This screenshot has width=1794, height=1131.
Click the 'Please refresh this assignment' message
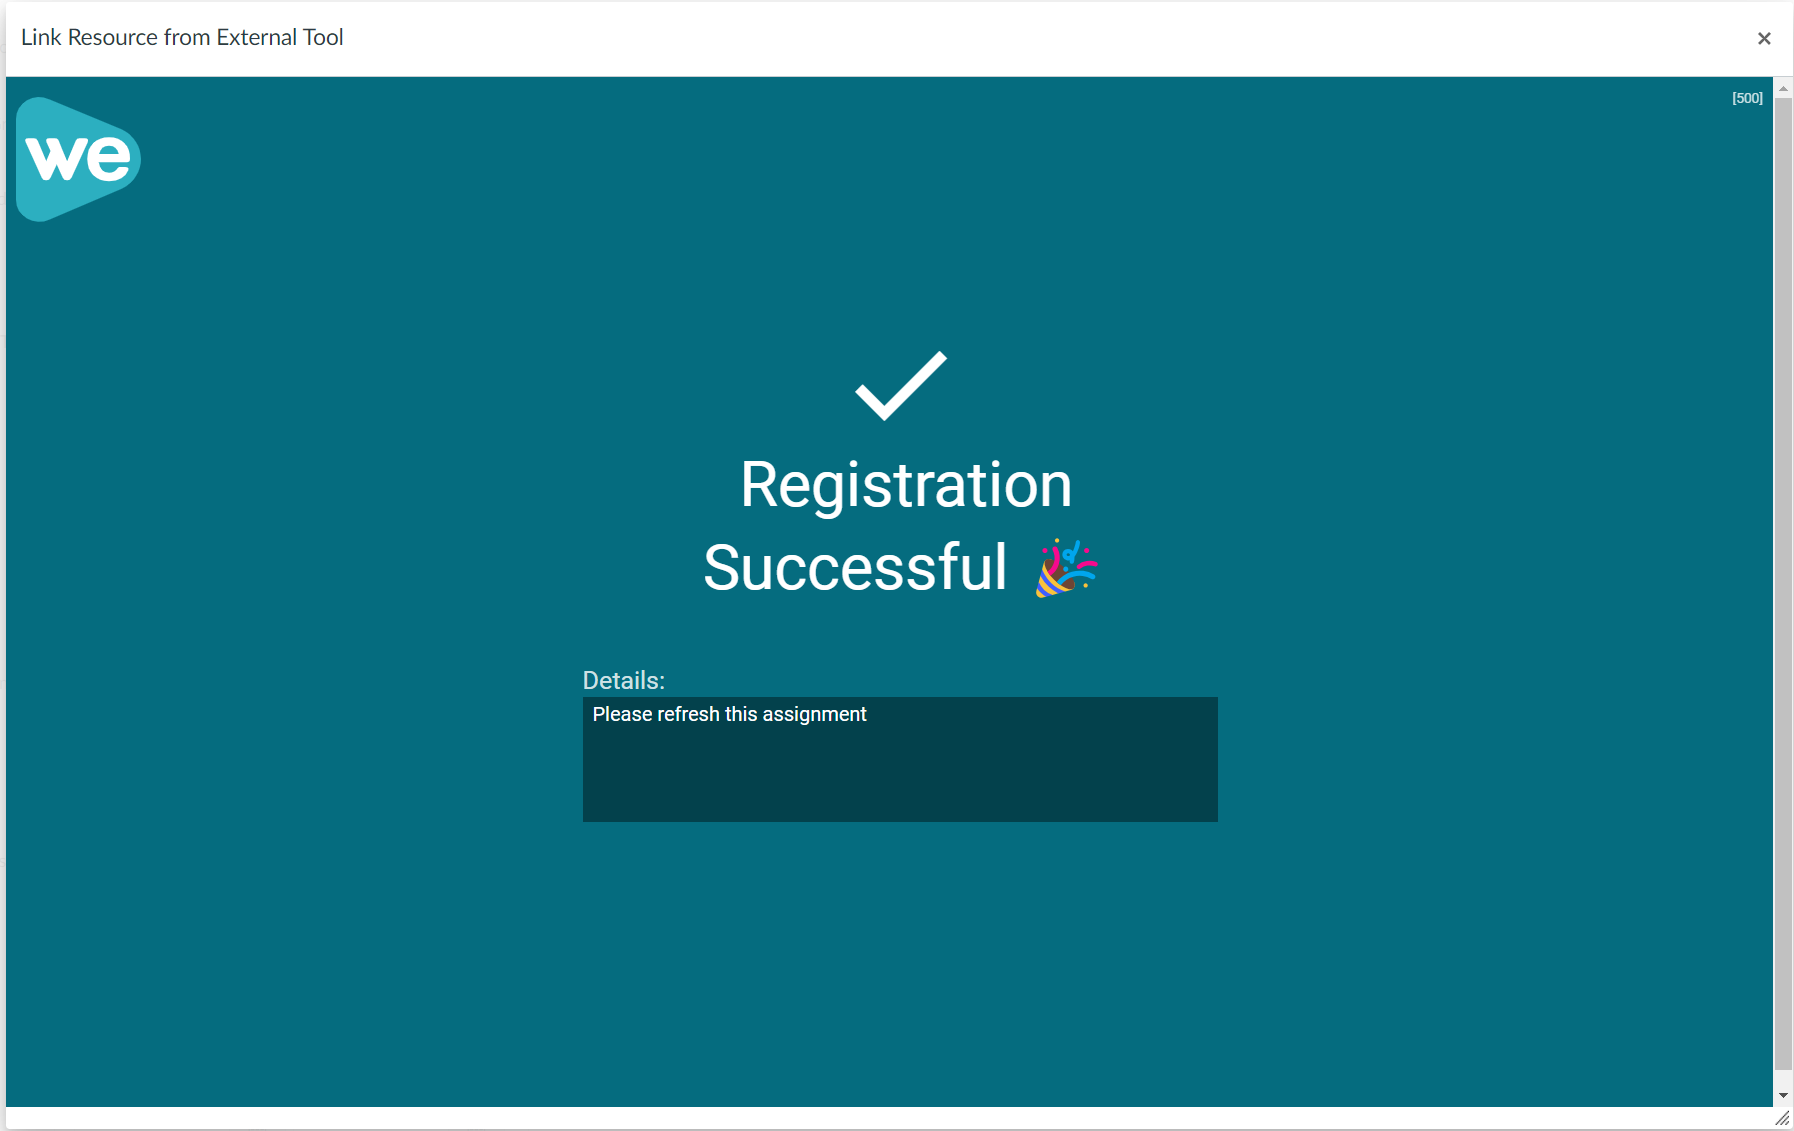729,714
